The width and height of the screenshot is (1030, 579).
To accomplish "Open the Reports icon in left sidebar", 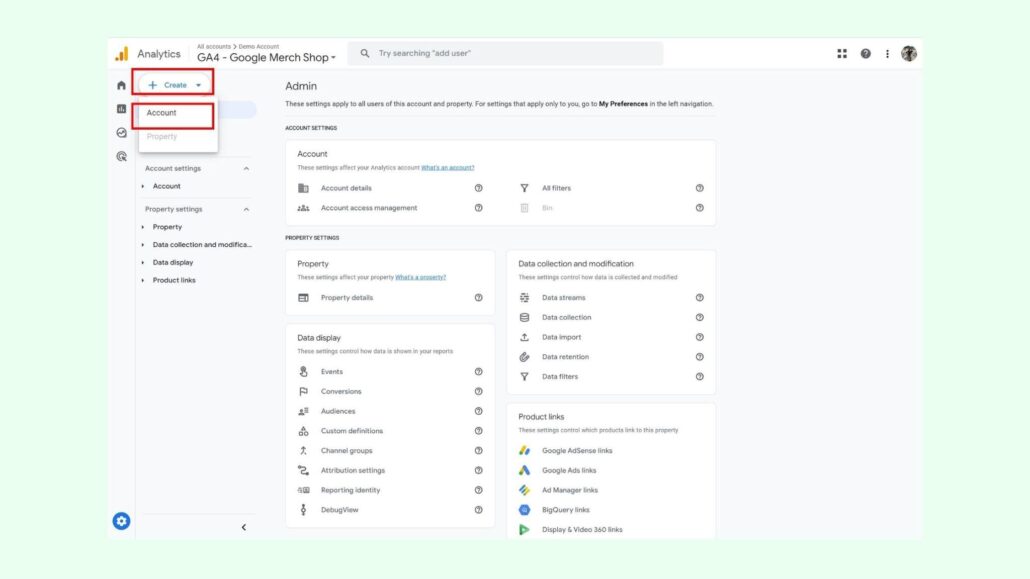I will click(122, 109).
